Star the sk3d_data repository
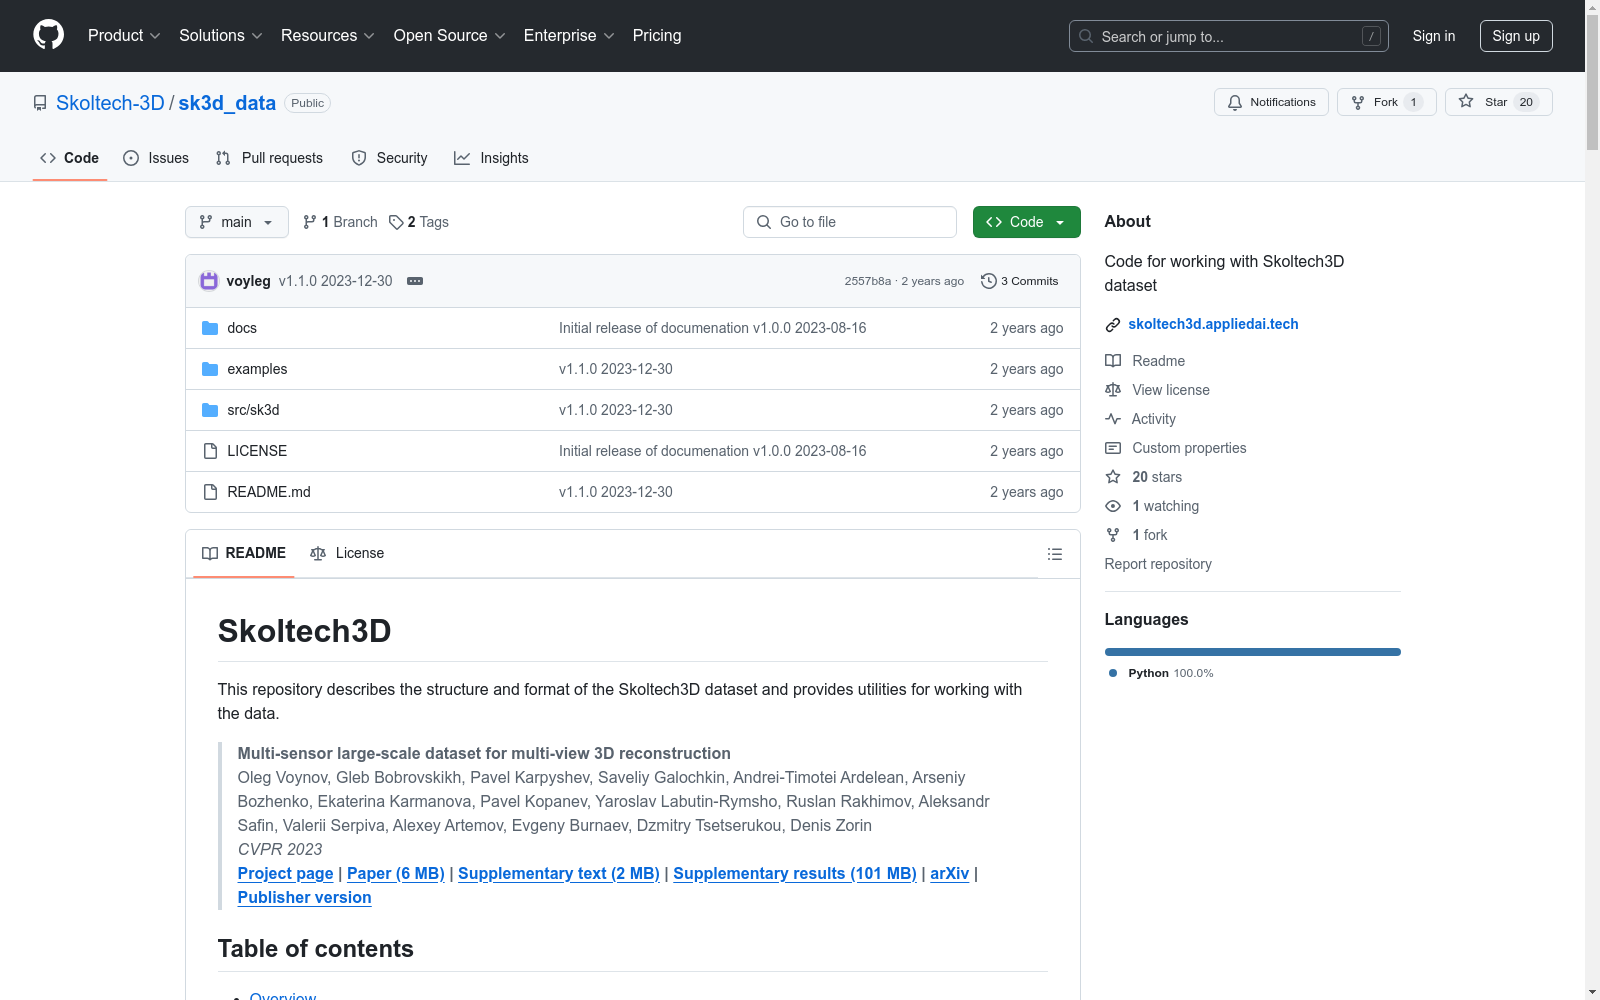Image resolution: width=1600 pixels, height=1000 pixels. pos(1497,102)
